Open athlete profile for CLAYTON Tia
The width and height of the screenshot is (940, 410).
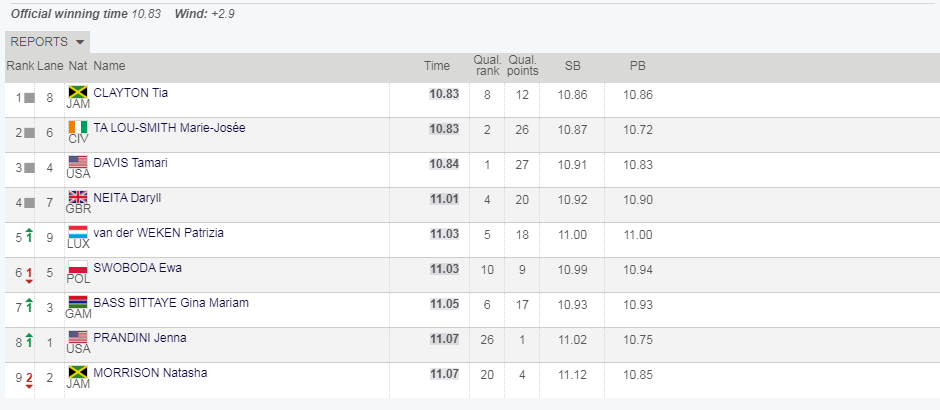[131, 93]
